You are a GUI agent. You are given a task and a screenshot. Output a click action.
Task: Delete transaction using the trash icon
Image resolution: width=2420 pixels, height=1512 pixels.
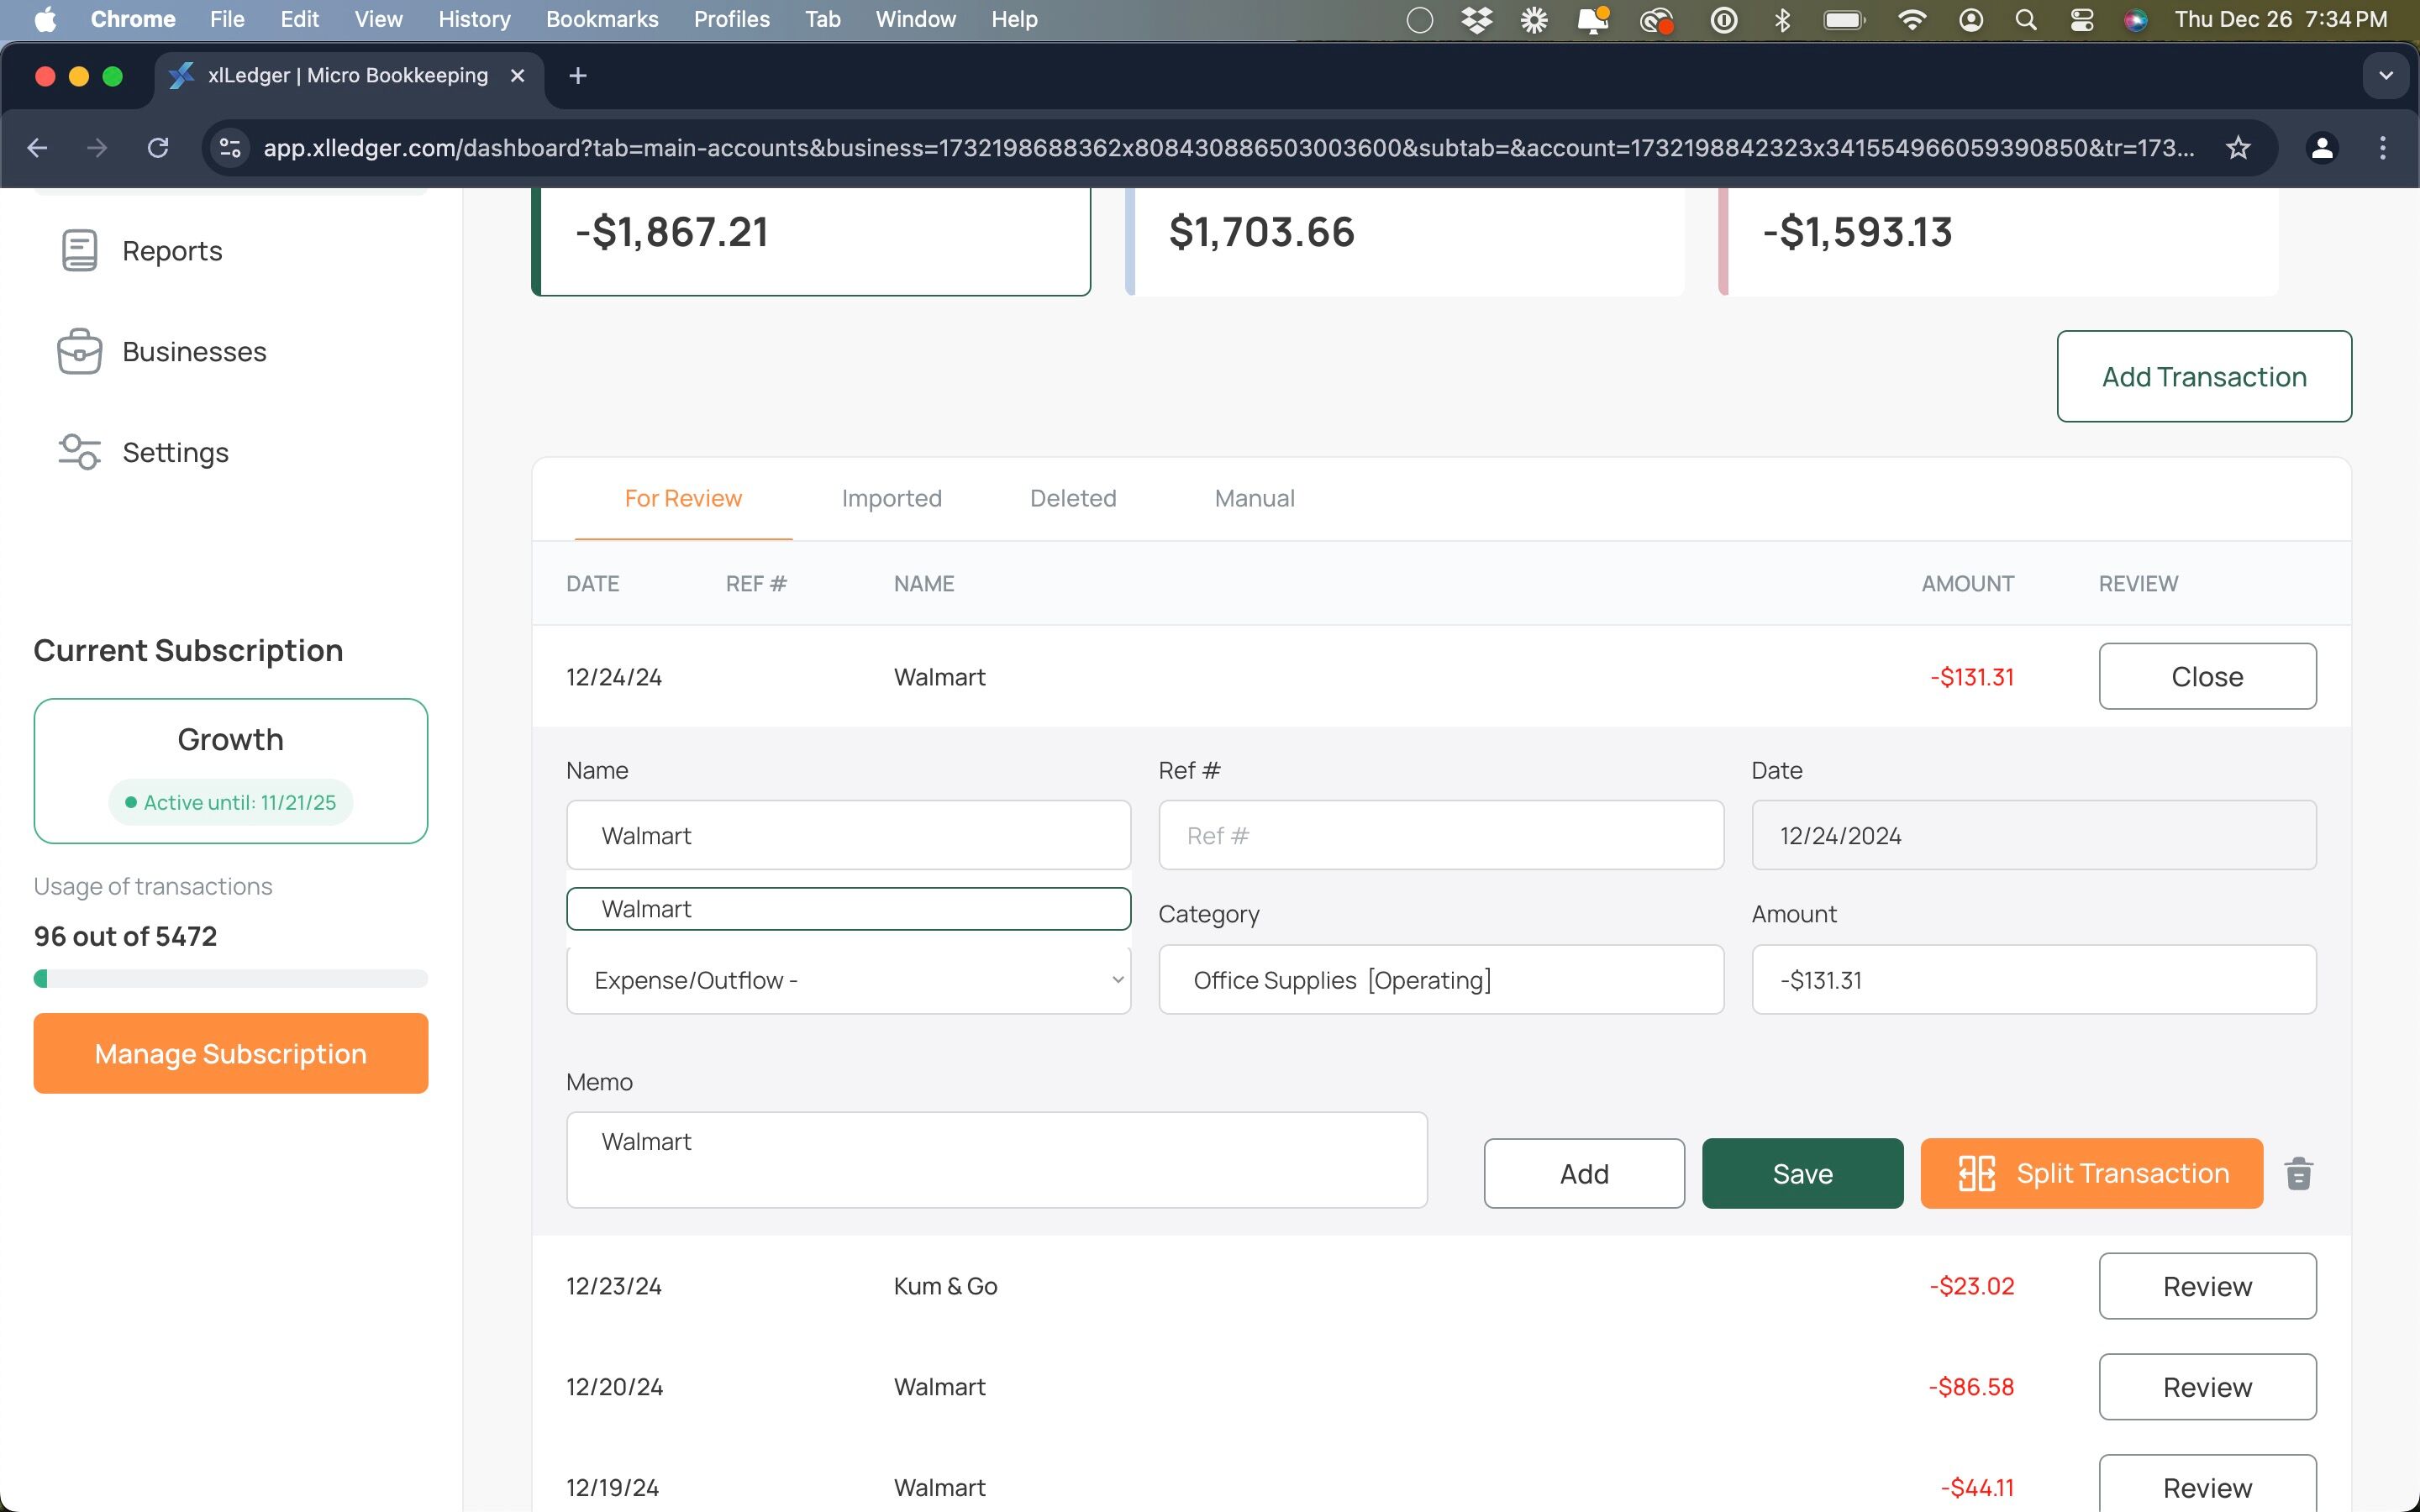pos(2299,1173)
